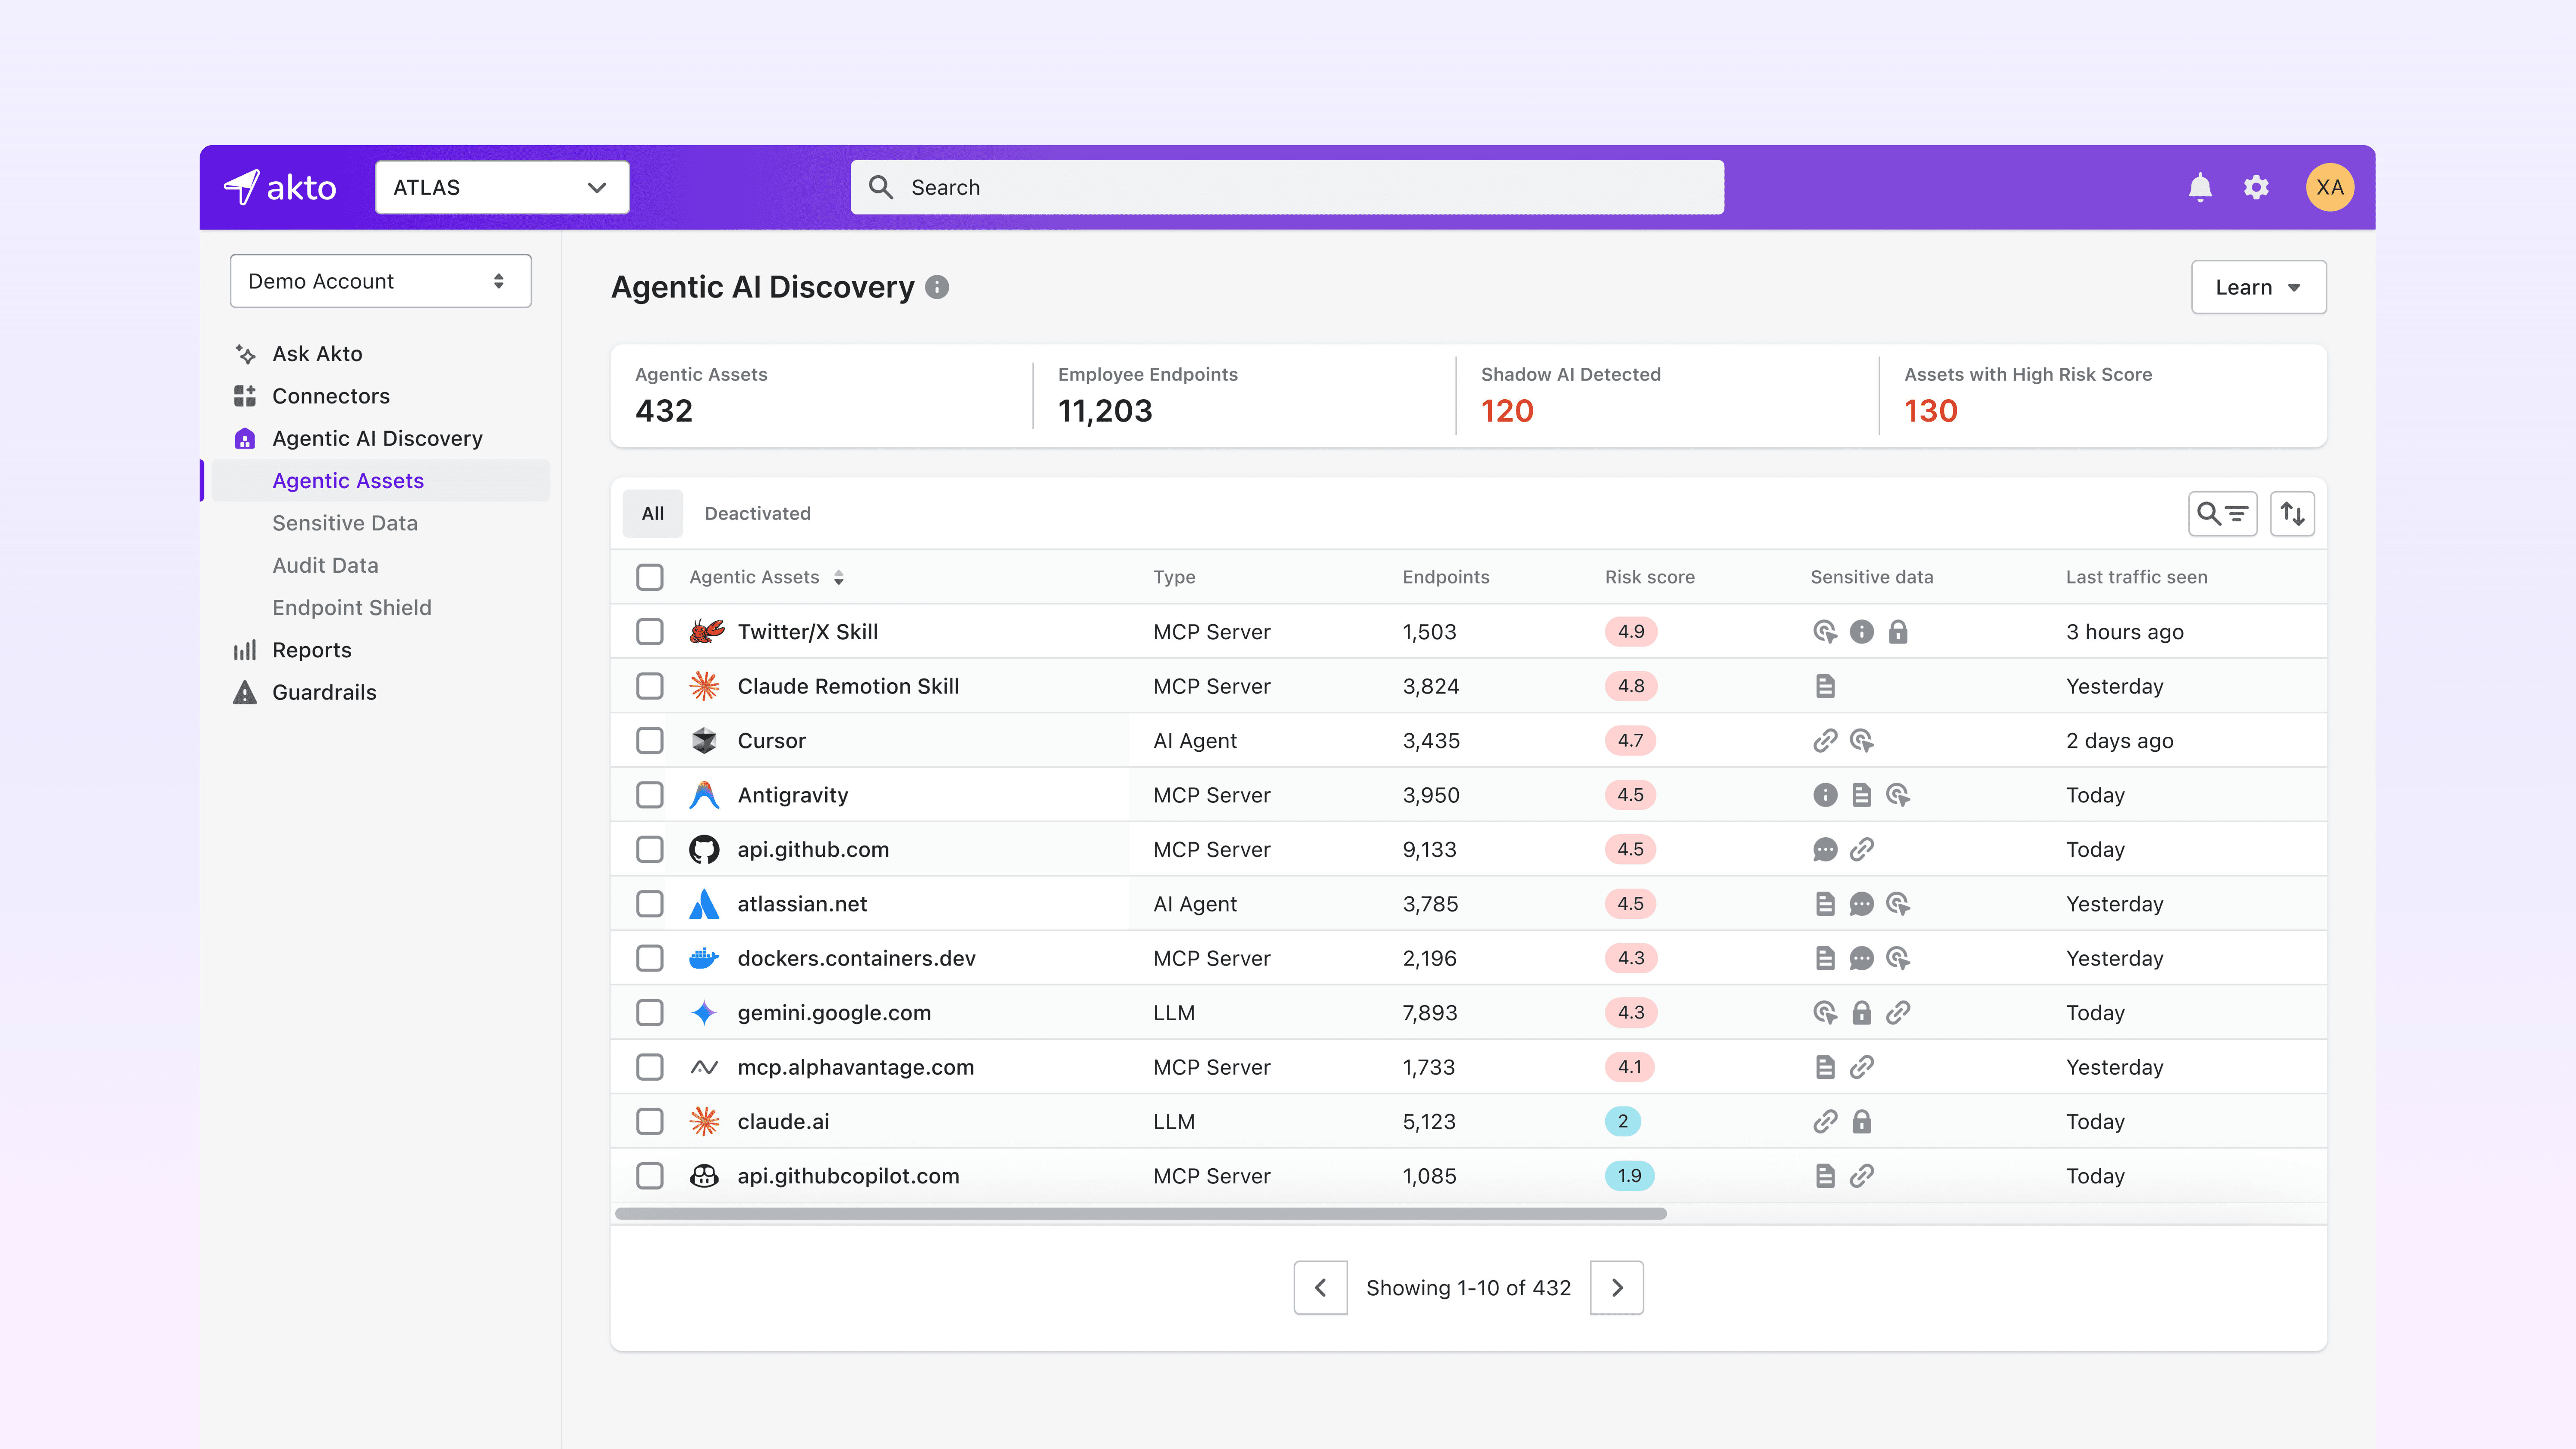Go to the next page of results
Viewport: 2576px width, 1449px height.
point(1616,1288)
